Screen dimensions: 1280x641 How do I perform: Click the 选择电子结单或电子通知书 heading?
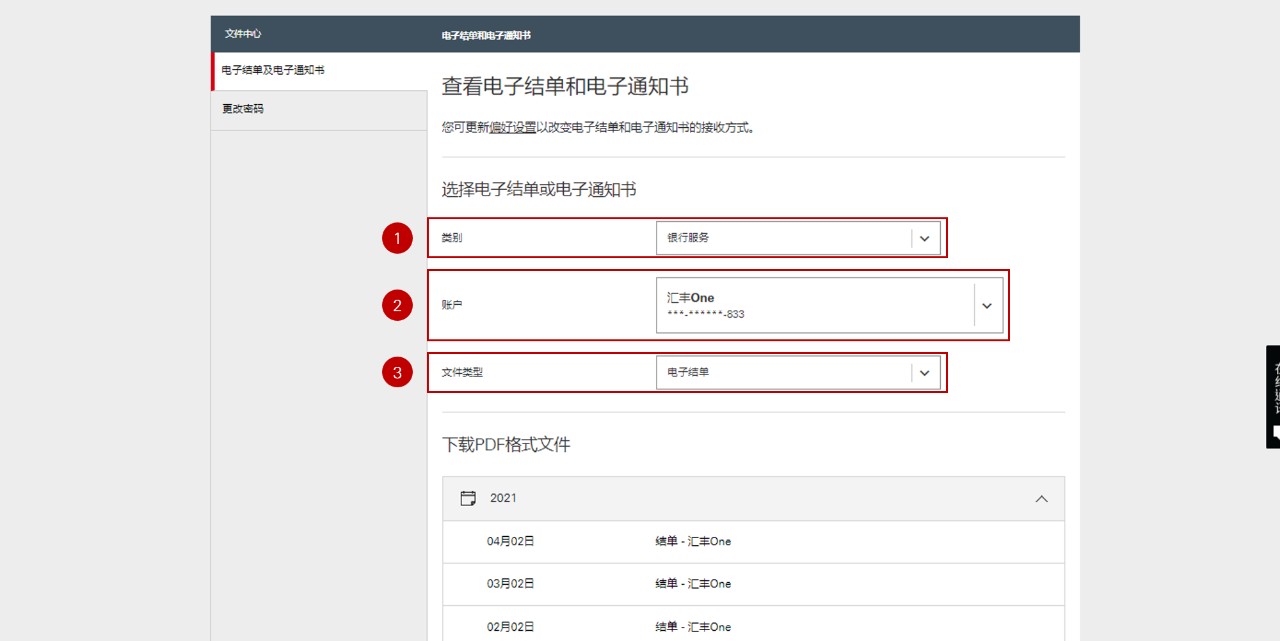539,189
